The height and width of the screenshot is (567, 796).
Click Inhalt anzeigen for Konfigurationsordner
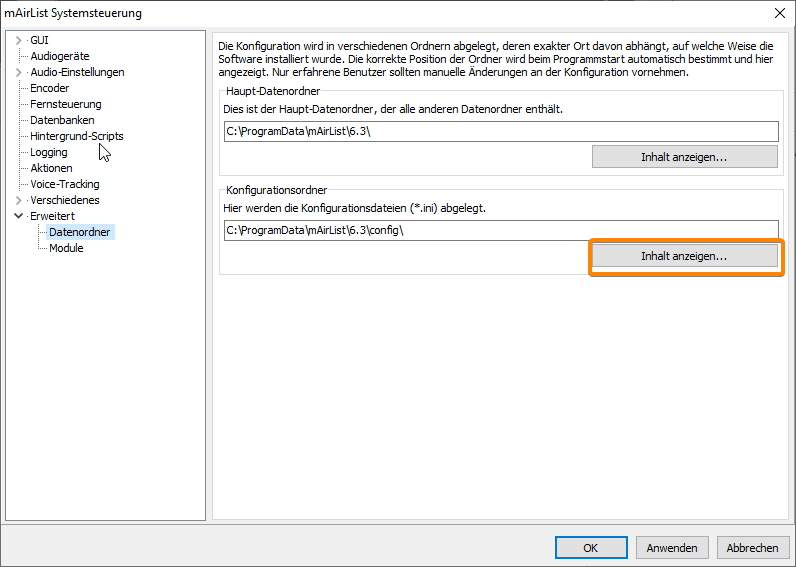point(684,256)
